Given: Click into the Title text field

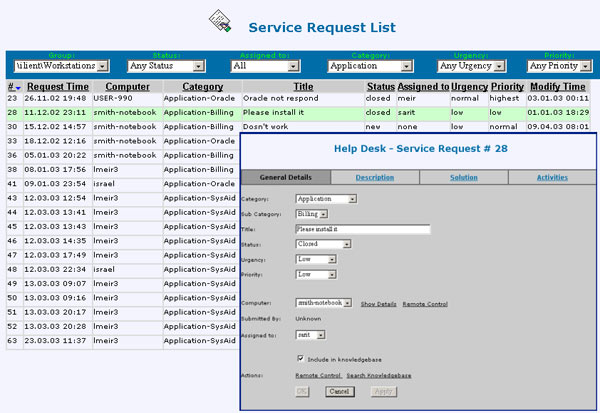Looking at the screenshot, I should (362, 229).
